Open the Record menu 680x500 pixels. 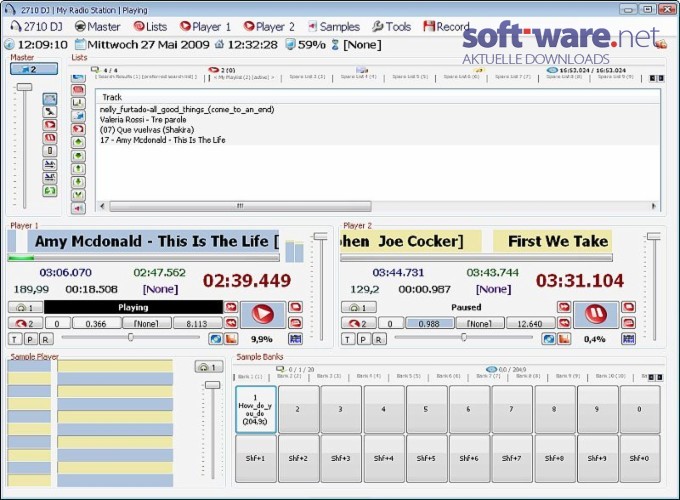446,27
